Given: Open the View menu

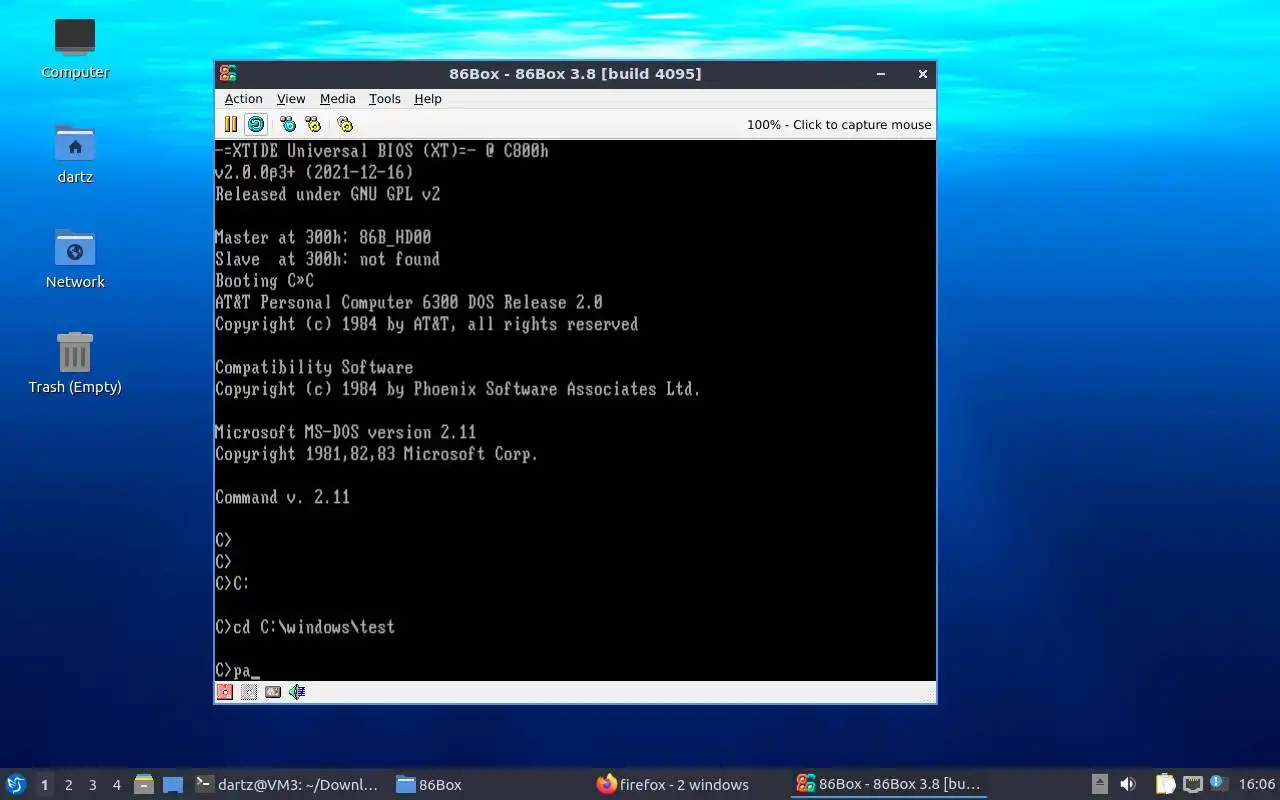Looking at the screenshot, I should [x=291, y=99].
